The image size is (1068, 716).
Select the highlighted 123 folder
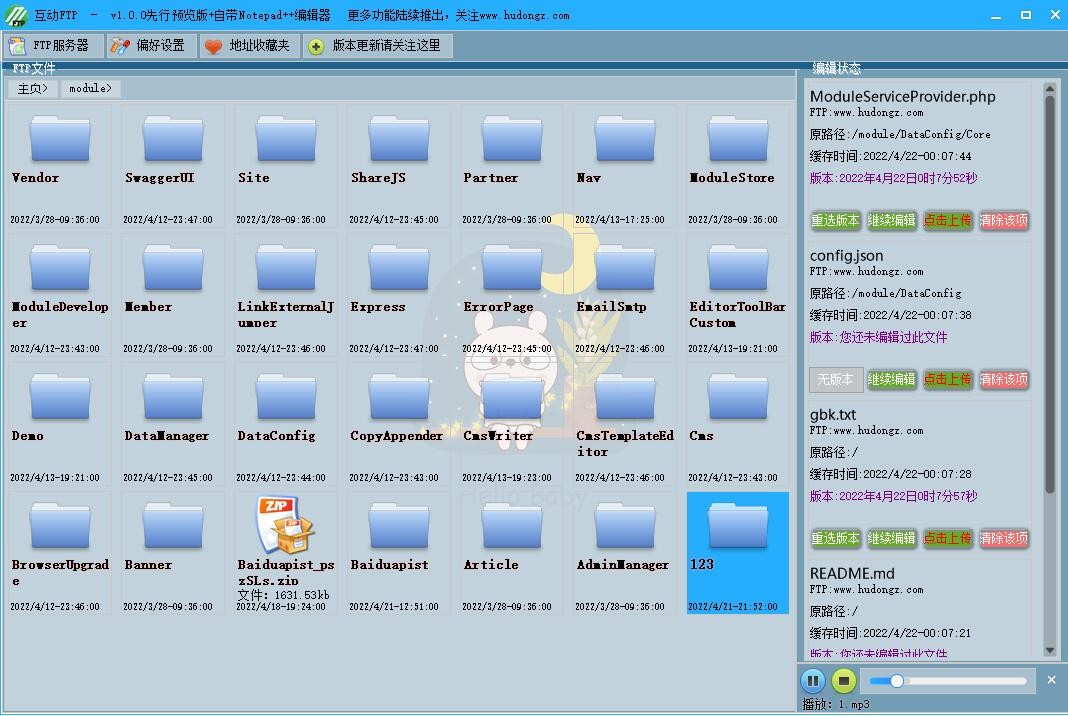(736, 545)
